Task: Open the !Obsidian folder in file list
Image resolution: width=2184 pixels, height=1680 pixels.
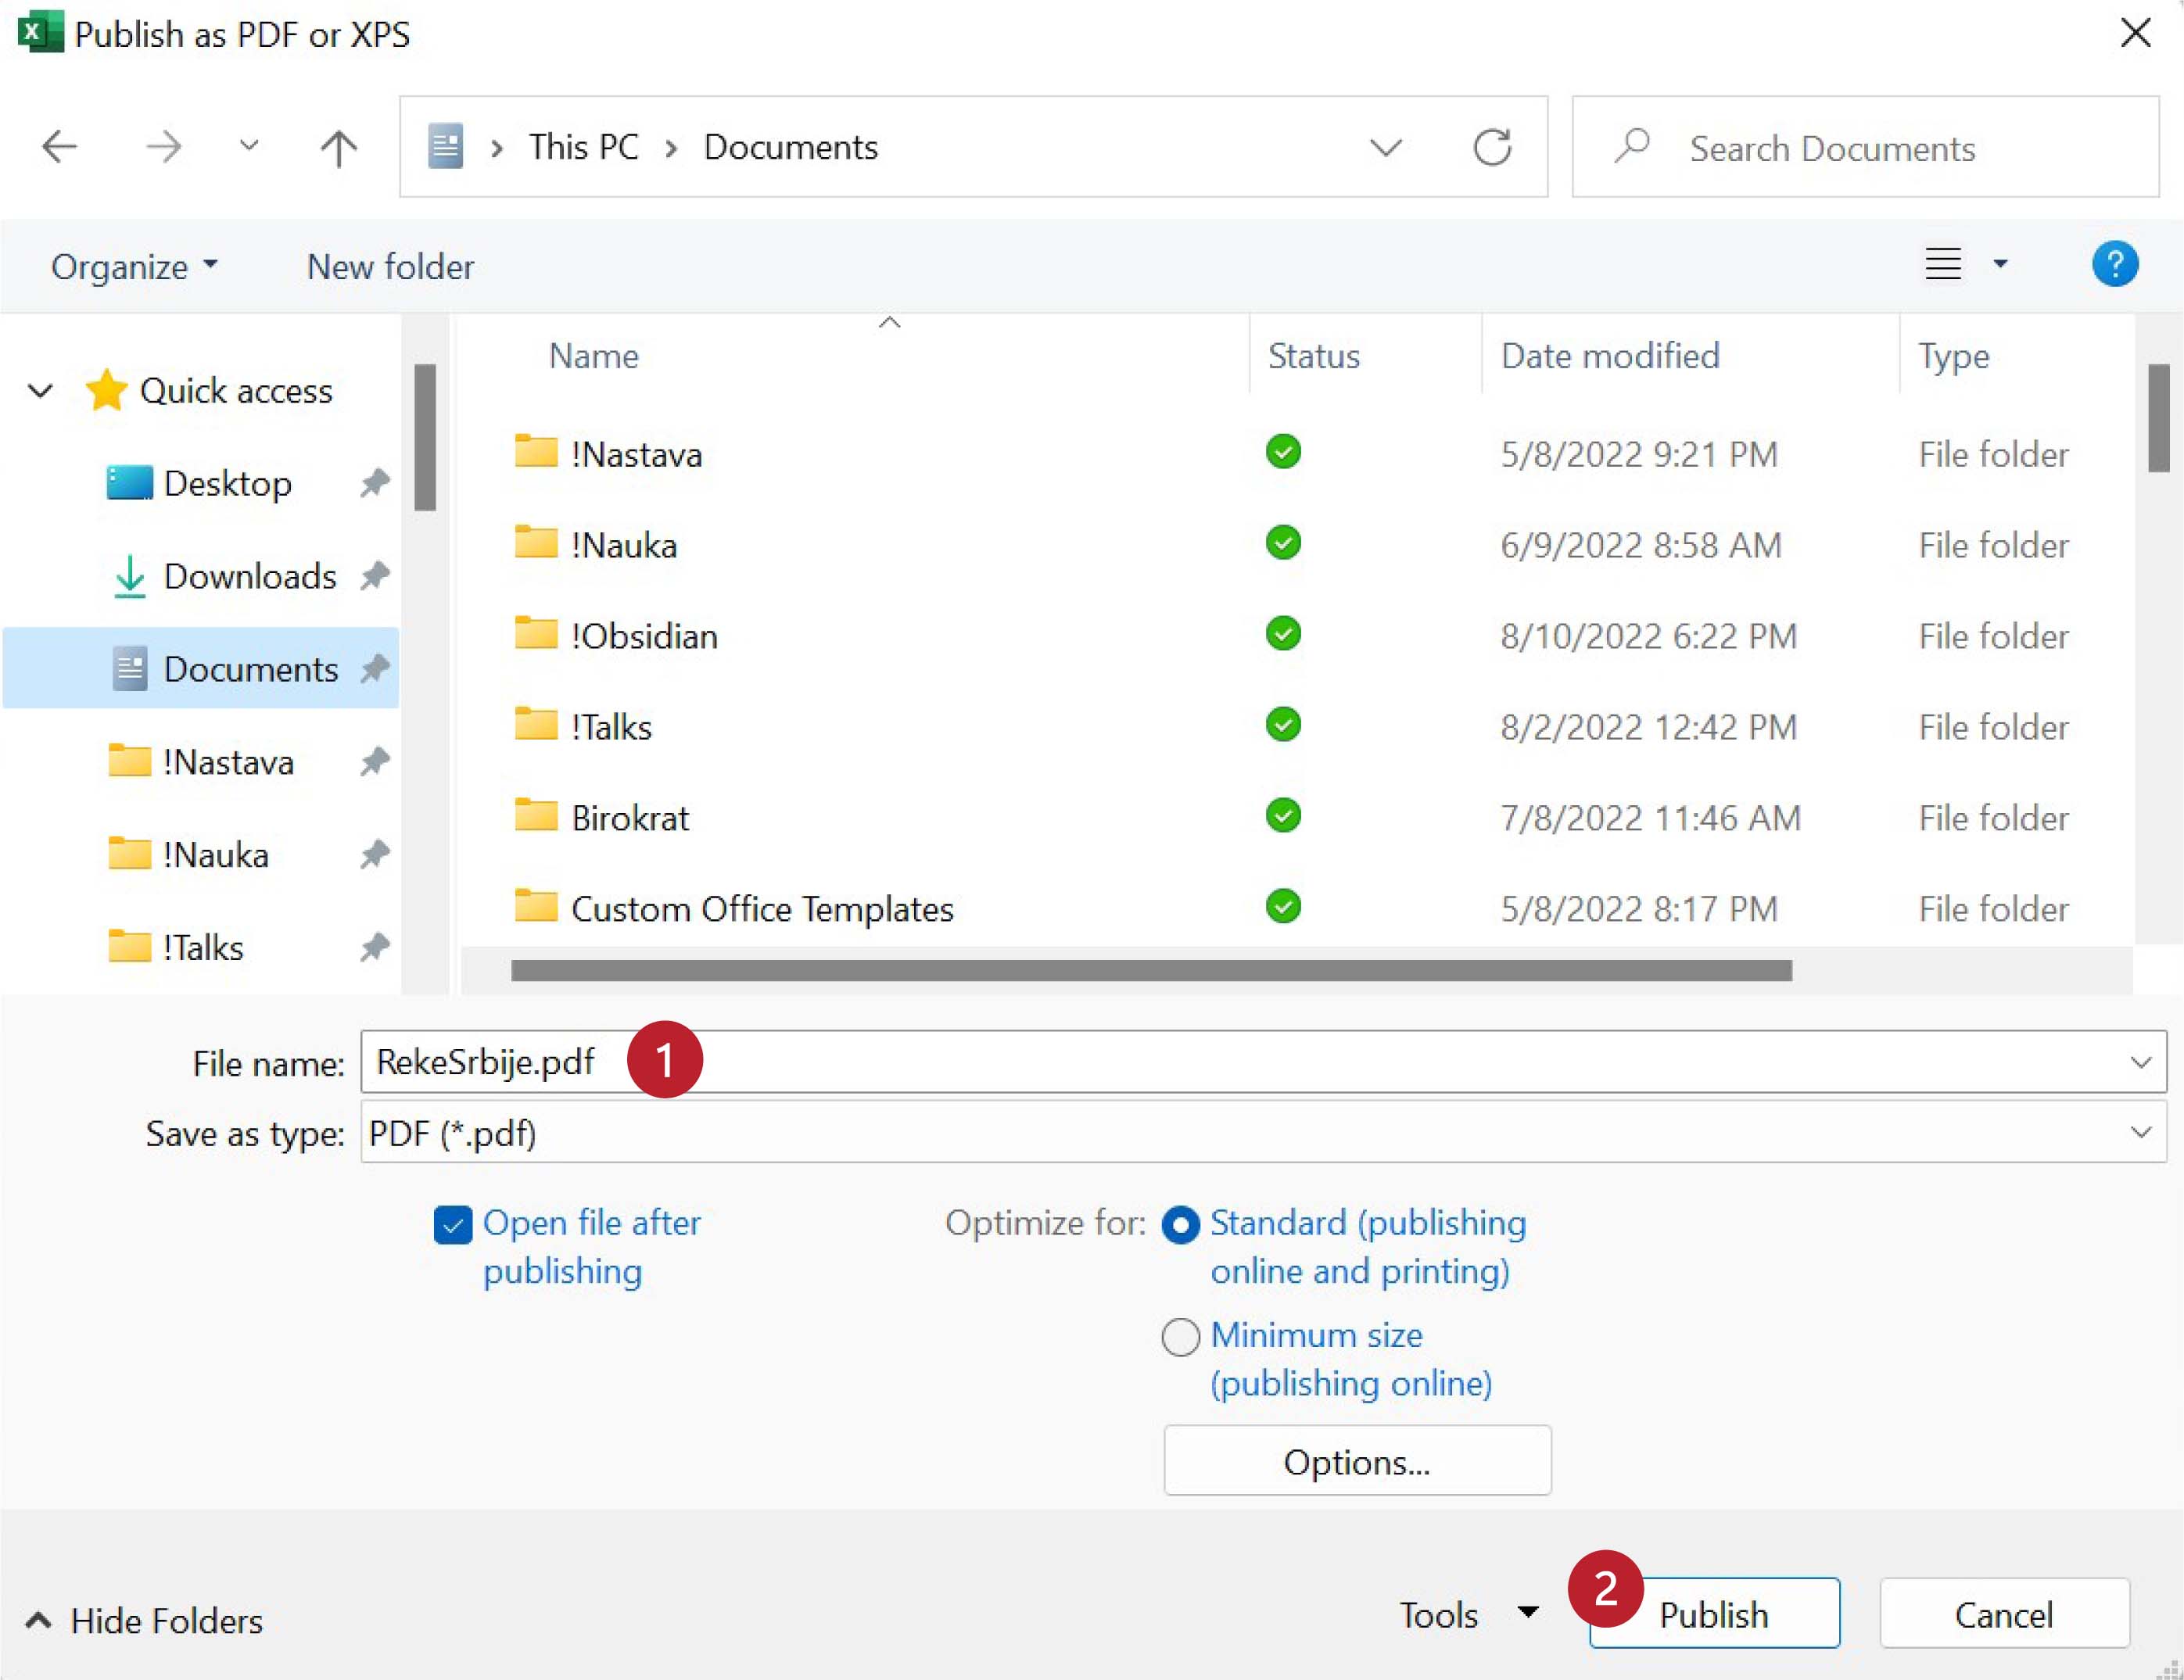Action: tap(643, 636)
